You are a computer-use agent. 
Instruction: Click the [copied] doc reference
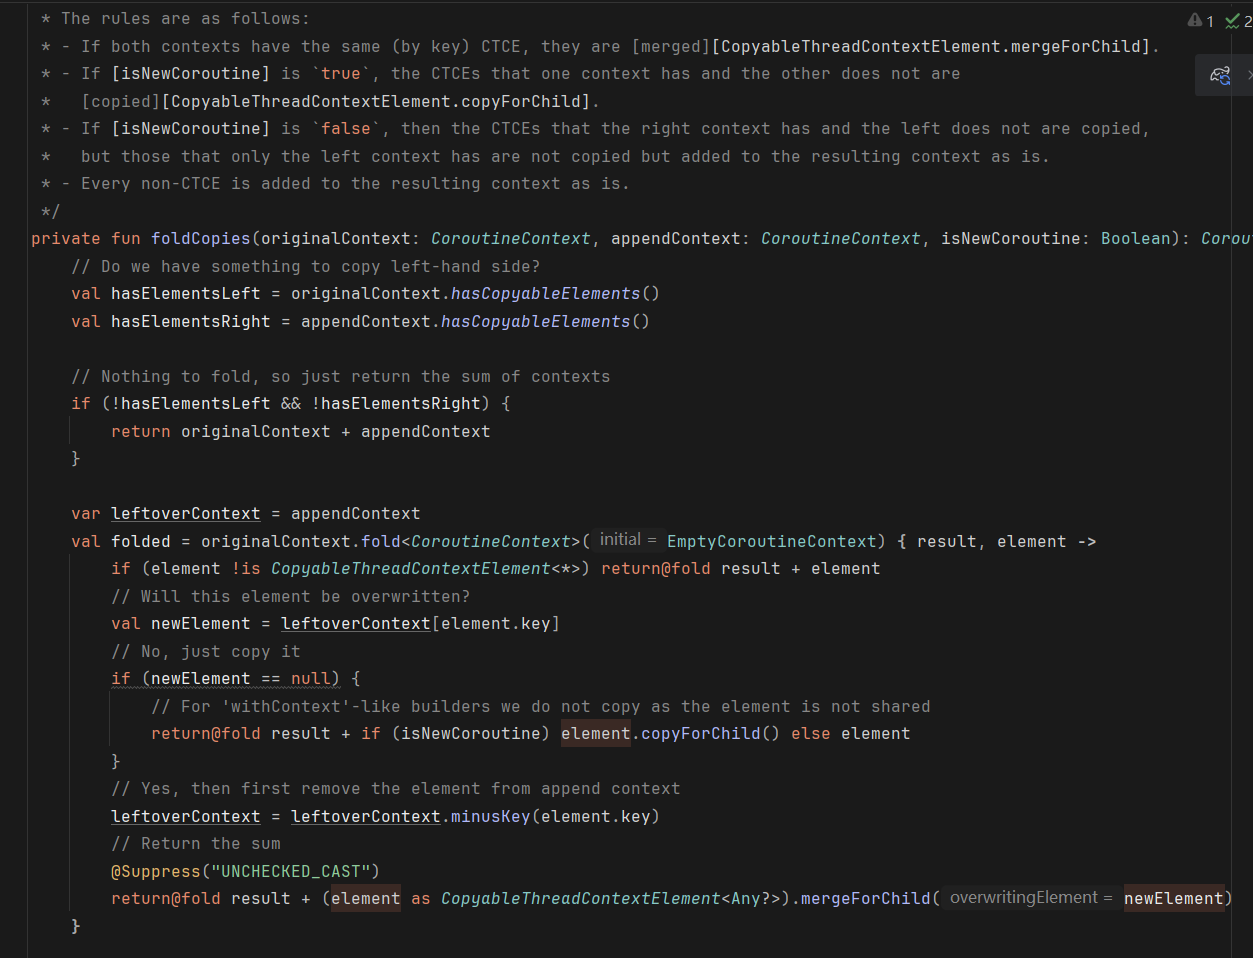(121, 101)
